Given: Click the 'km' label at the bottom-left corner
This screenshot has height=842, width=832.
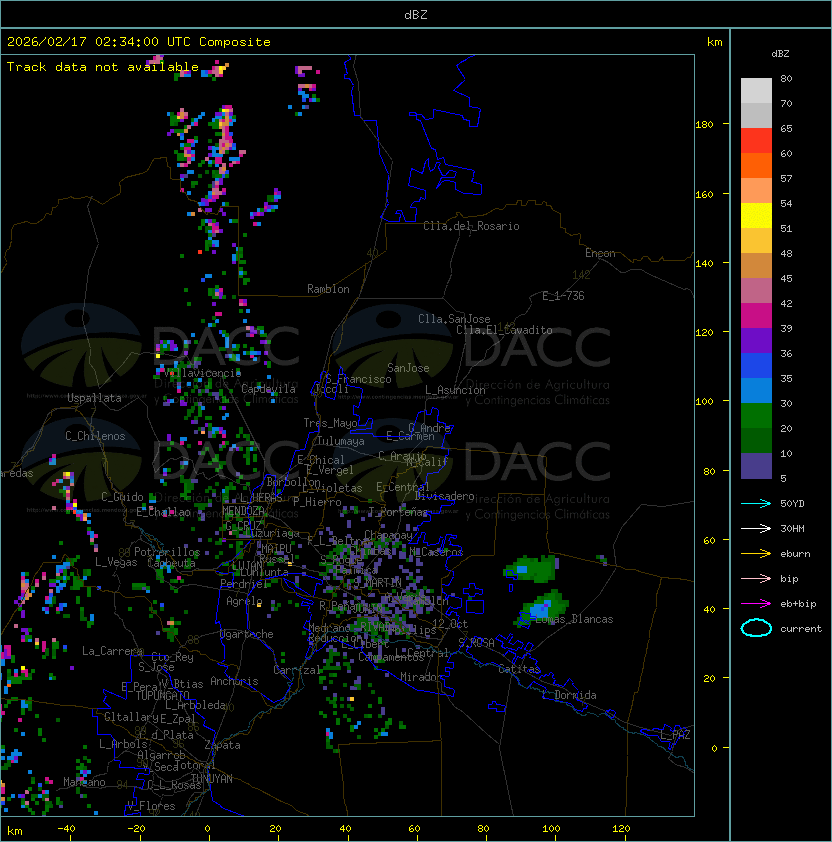Looking at the screenshot, I should click(15, 831).
